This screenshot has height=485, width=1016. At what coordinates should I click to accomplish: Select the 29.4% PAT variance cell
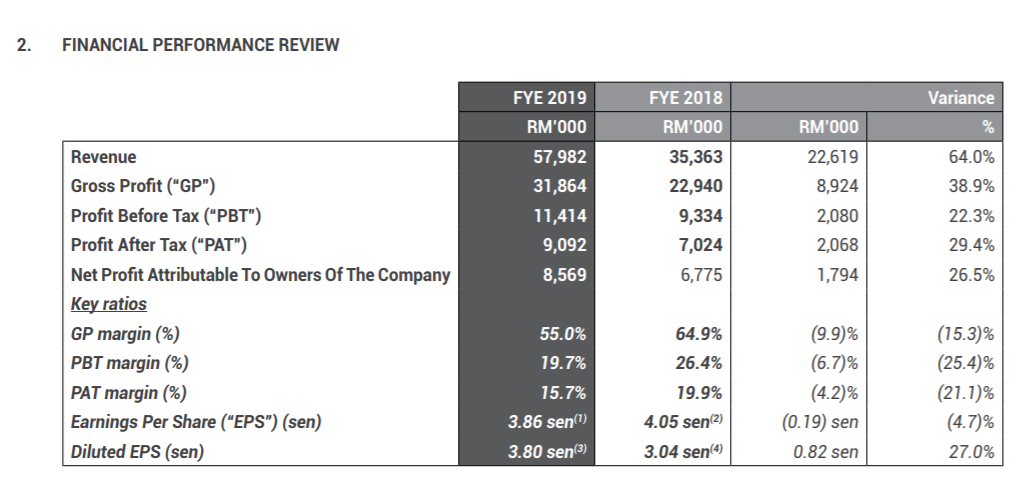(972, 245)
